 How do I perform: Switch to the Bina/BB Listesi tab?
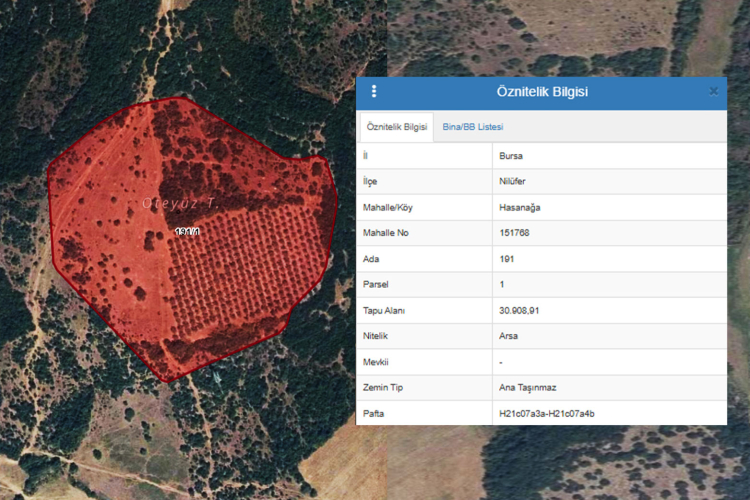point(473,127)
